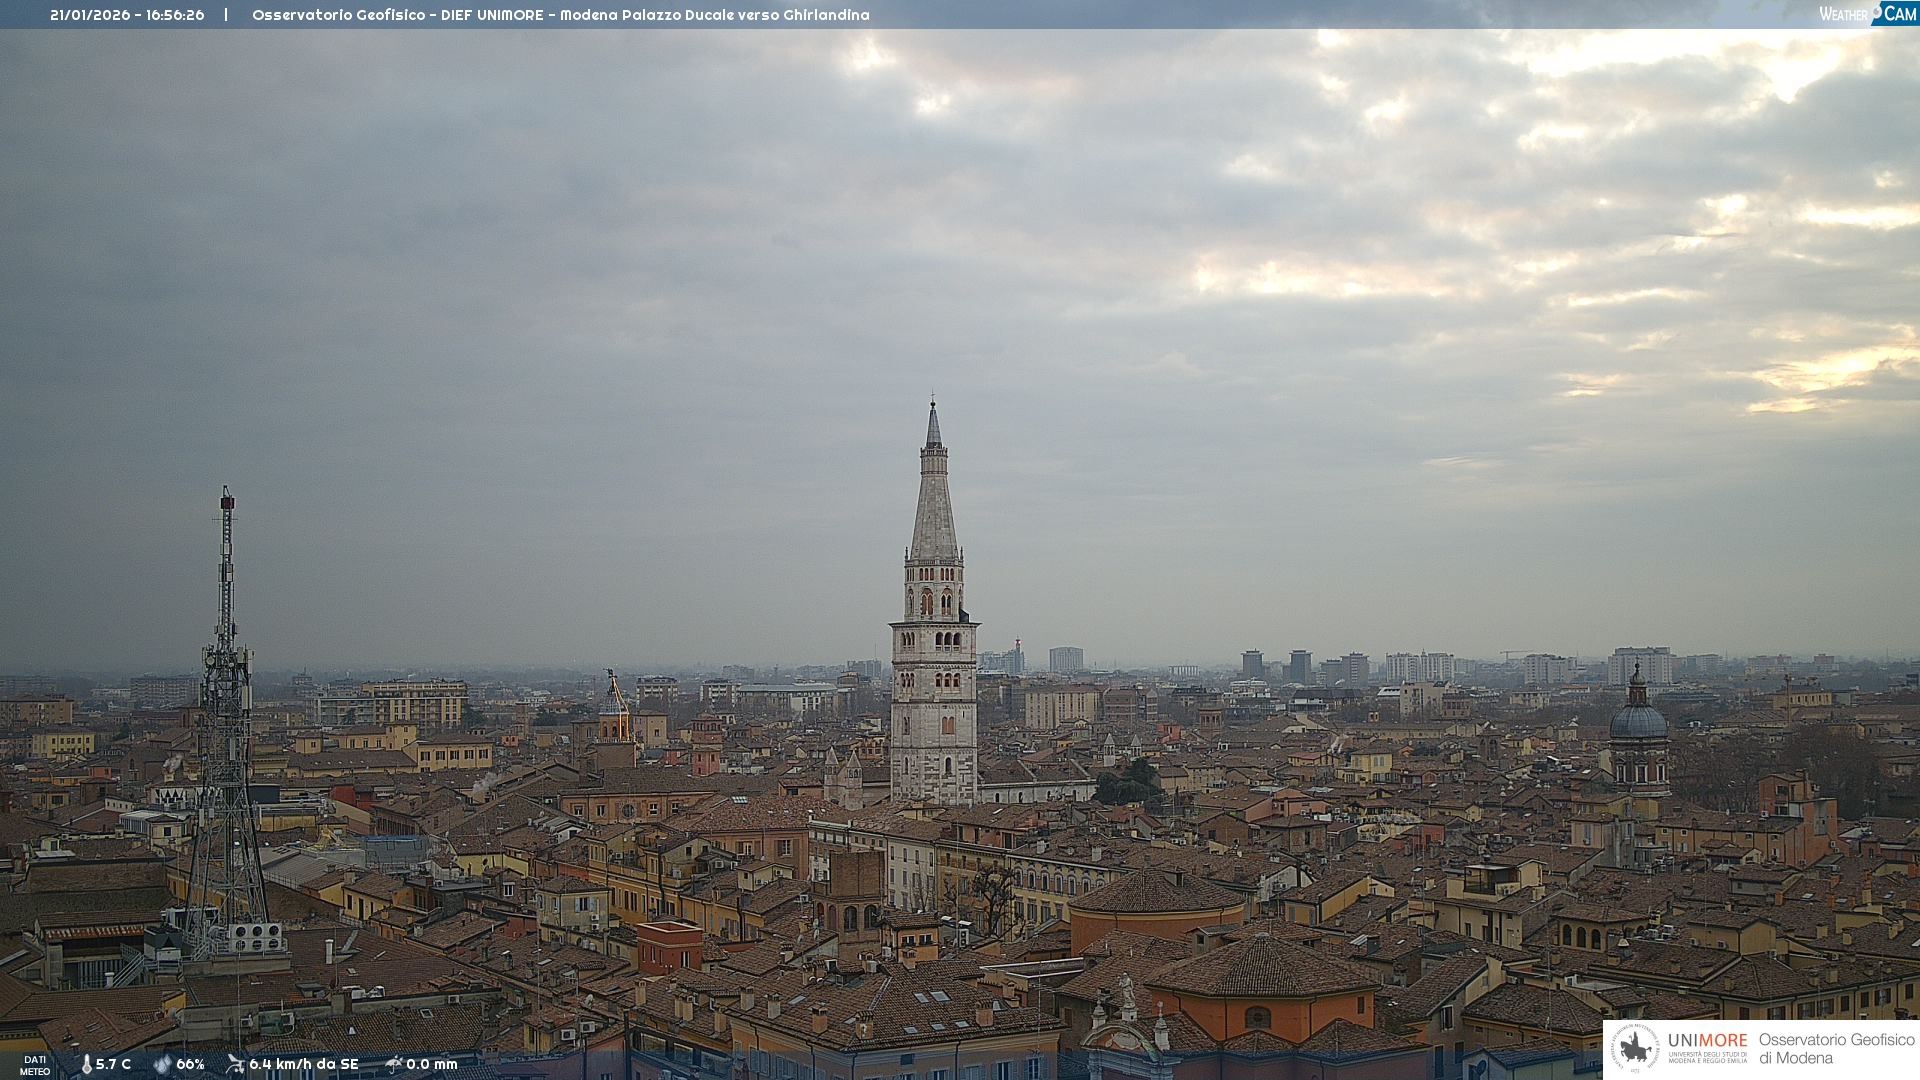Click the 66% humidity value
This screenshot has width=1920, height=1080.
click(x=190, y=1065)
